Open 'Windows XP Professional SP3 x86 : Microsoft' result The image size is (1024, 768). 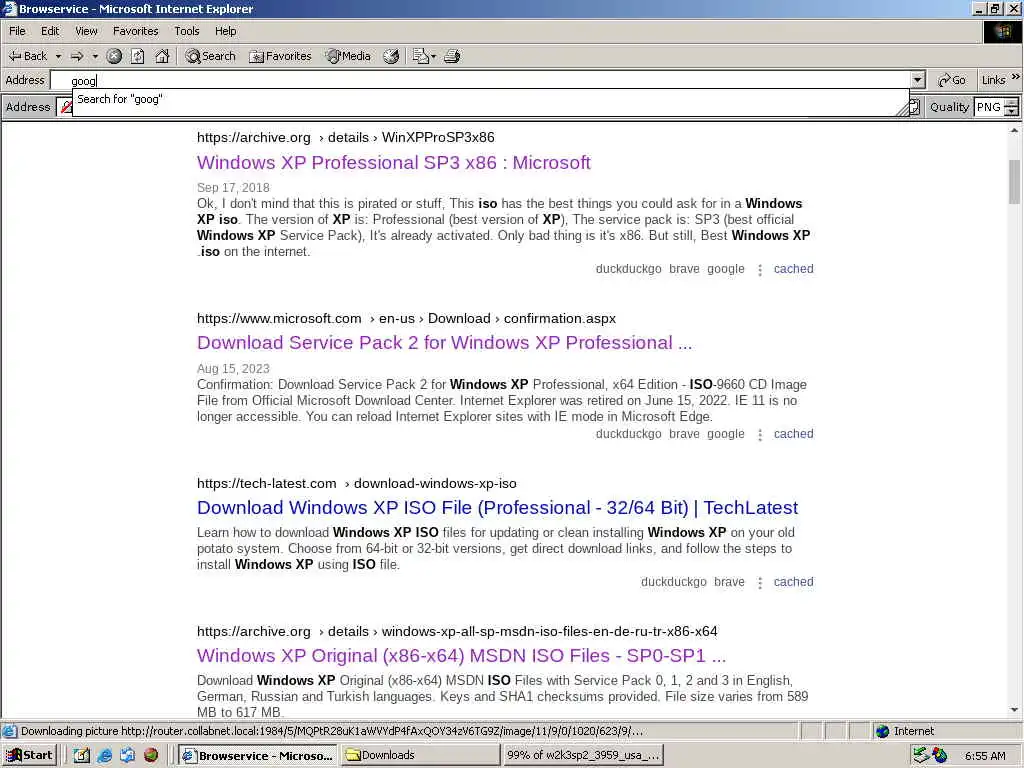click(x=394, y=163)
